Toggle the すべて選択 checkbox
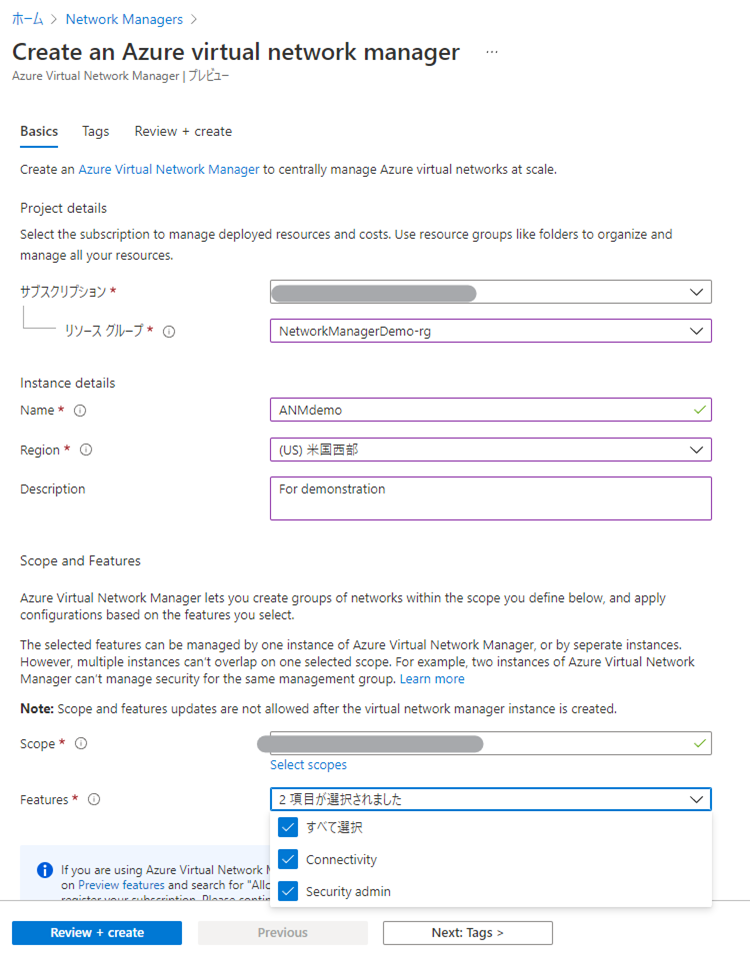This screenshot has height=955, width=750. [x=288, y=827]
